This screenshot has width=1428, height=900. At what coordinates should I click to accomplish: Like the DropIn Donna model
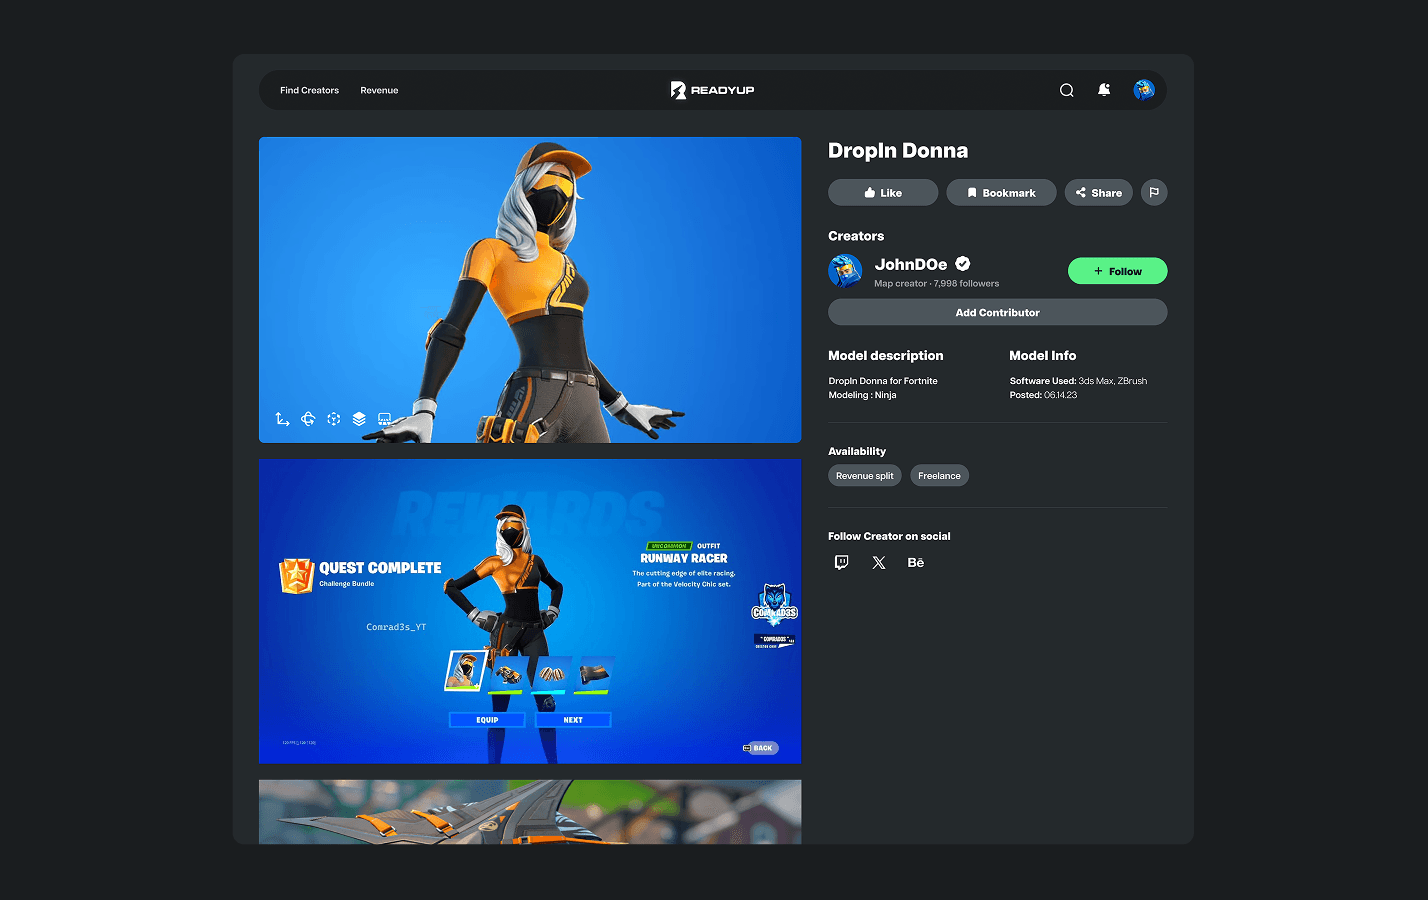click(x=883, y=192)
